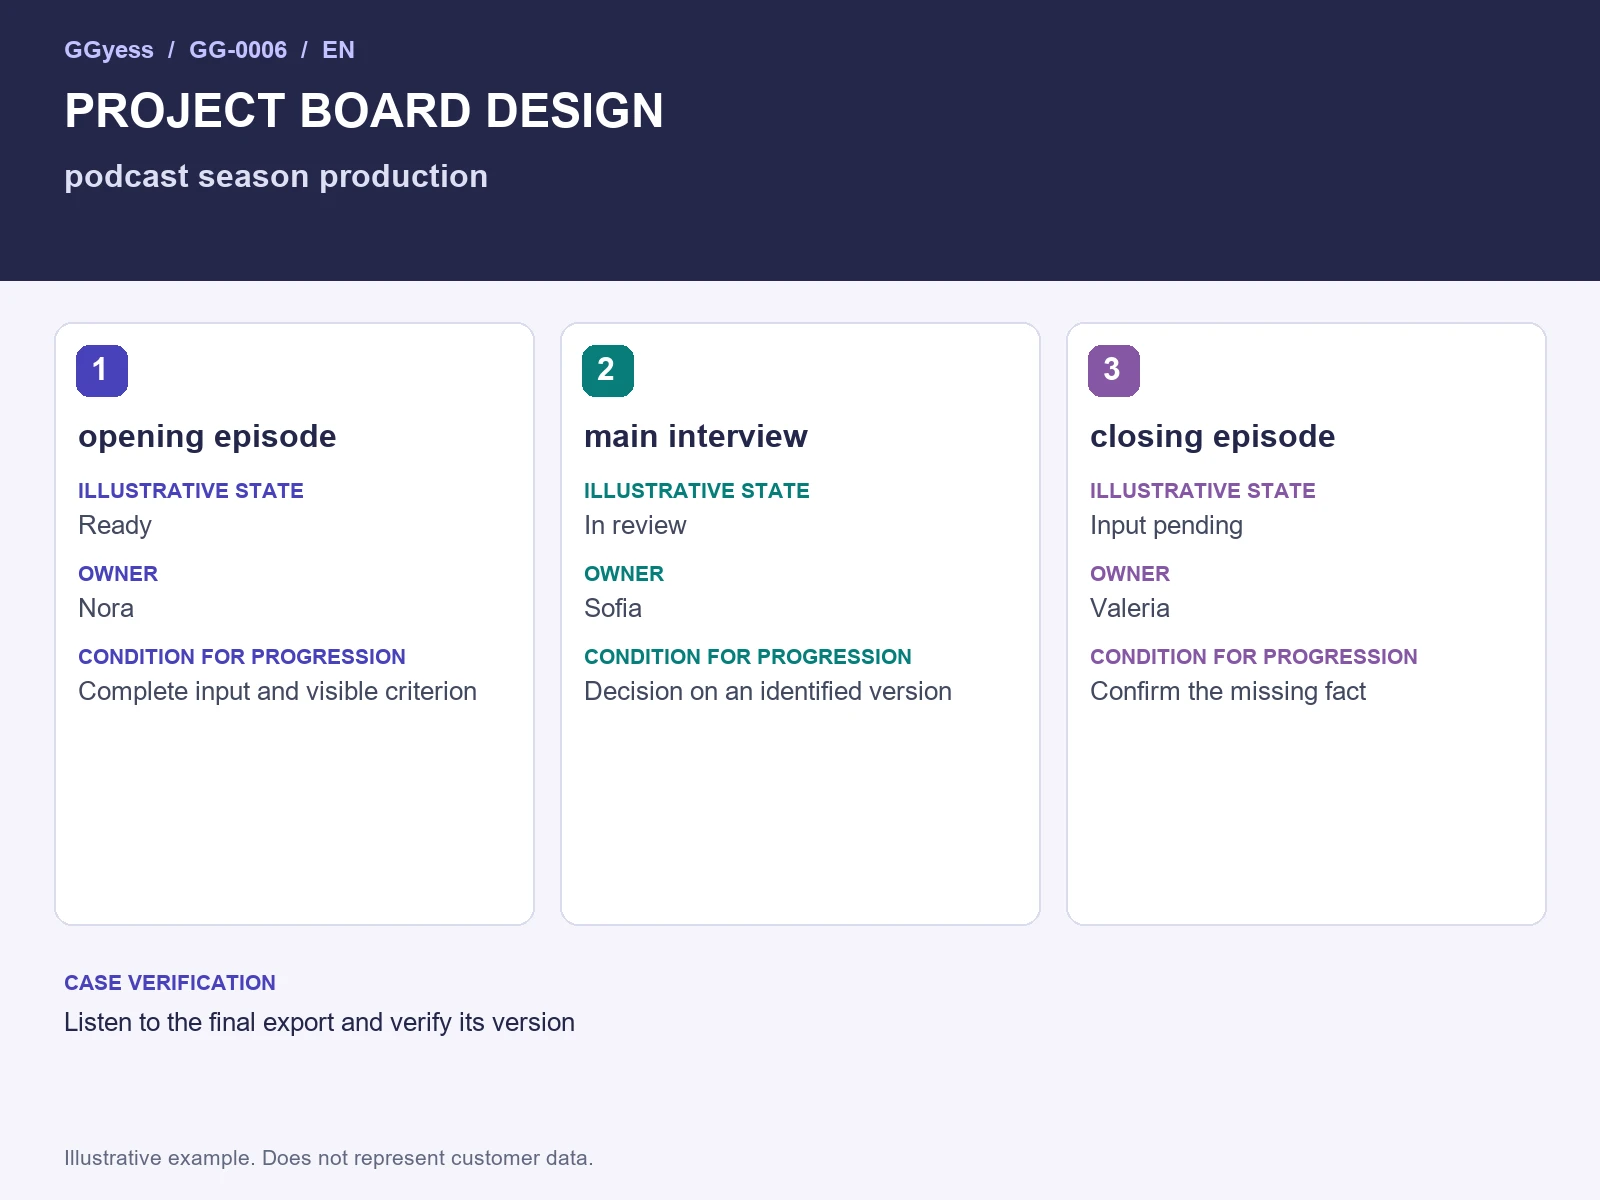Click the In review state value
Screen dimensions: 1600x1200
[x=635, y=525]
